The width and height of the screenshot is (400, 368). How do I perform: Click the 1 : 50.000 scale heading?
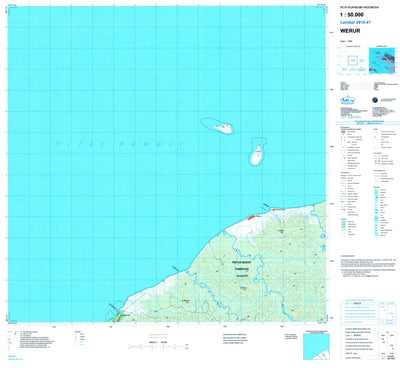(351, 15)
